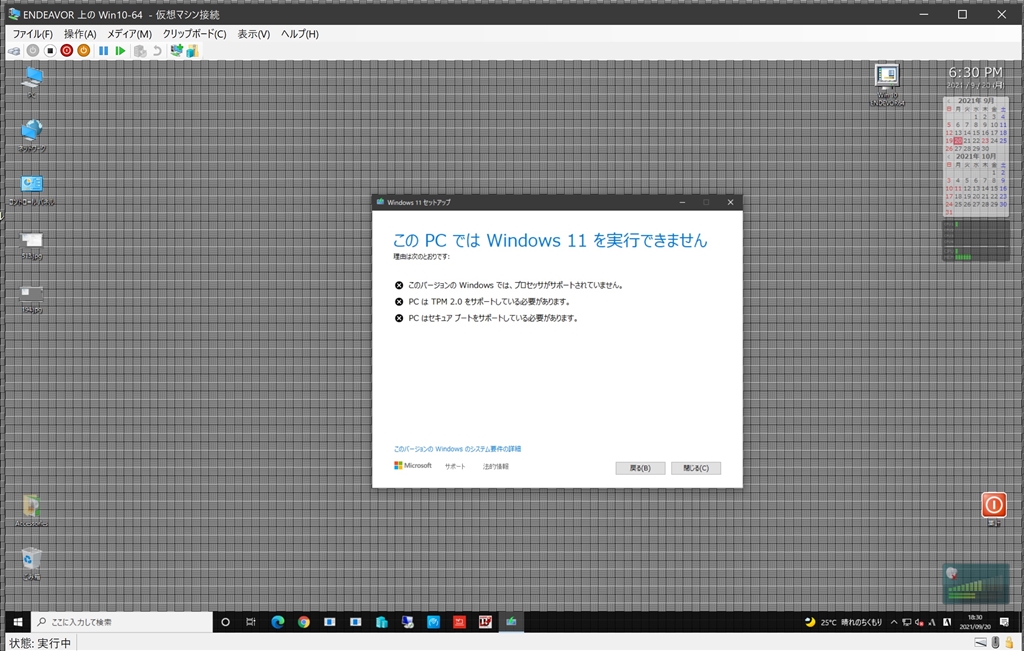
Task: Click the keyboard icon in status bar
Action: pos(981,643)
